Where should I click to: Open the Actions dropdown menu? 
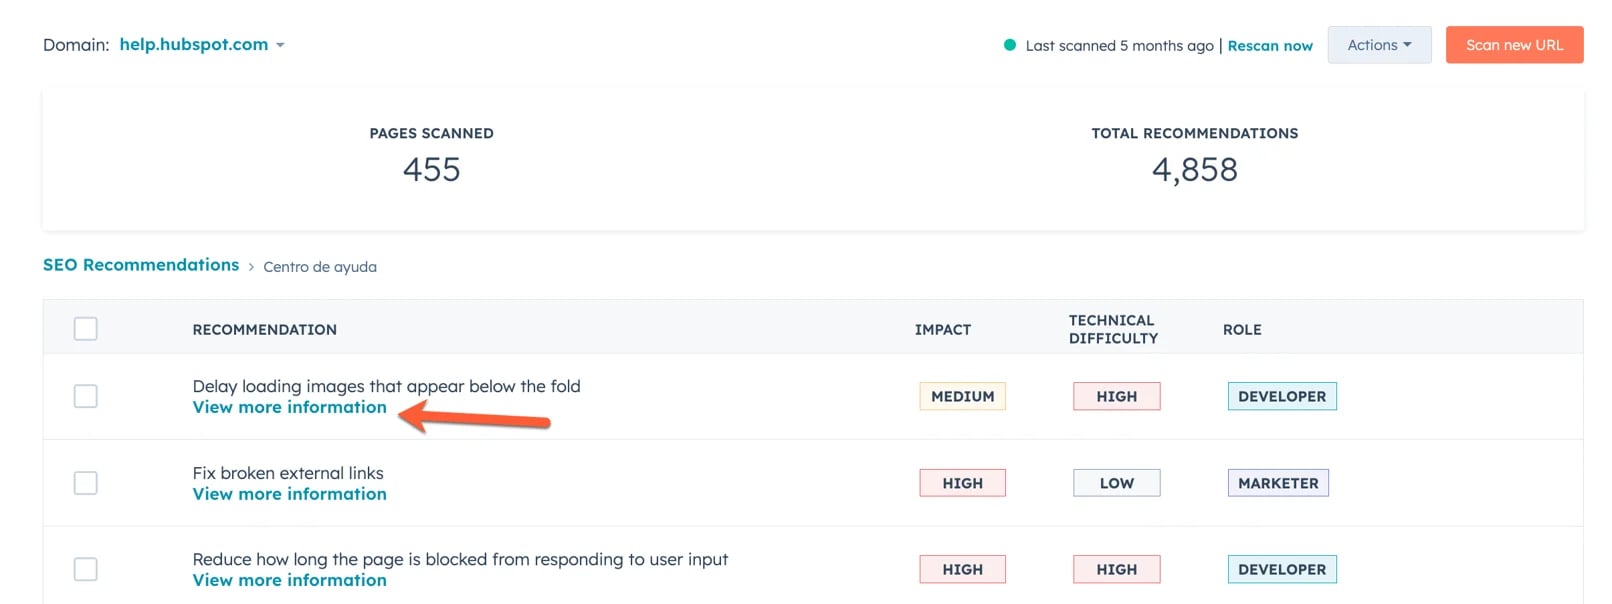(x=1378, y=45)
